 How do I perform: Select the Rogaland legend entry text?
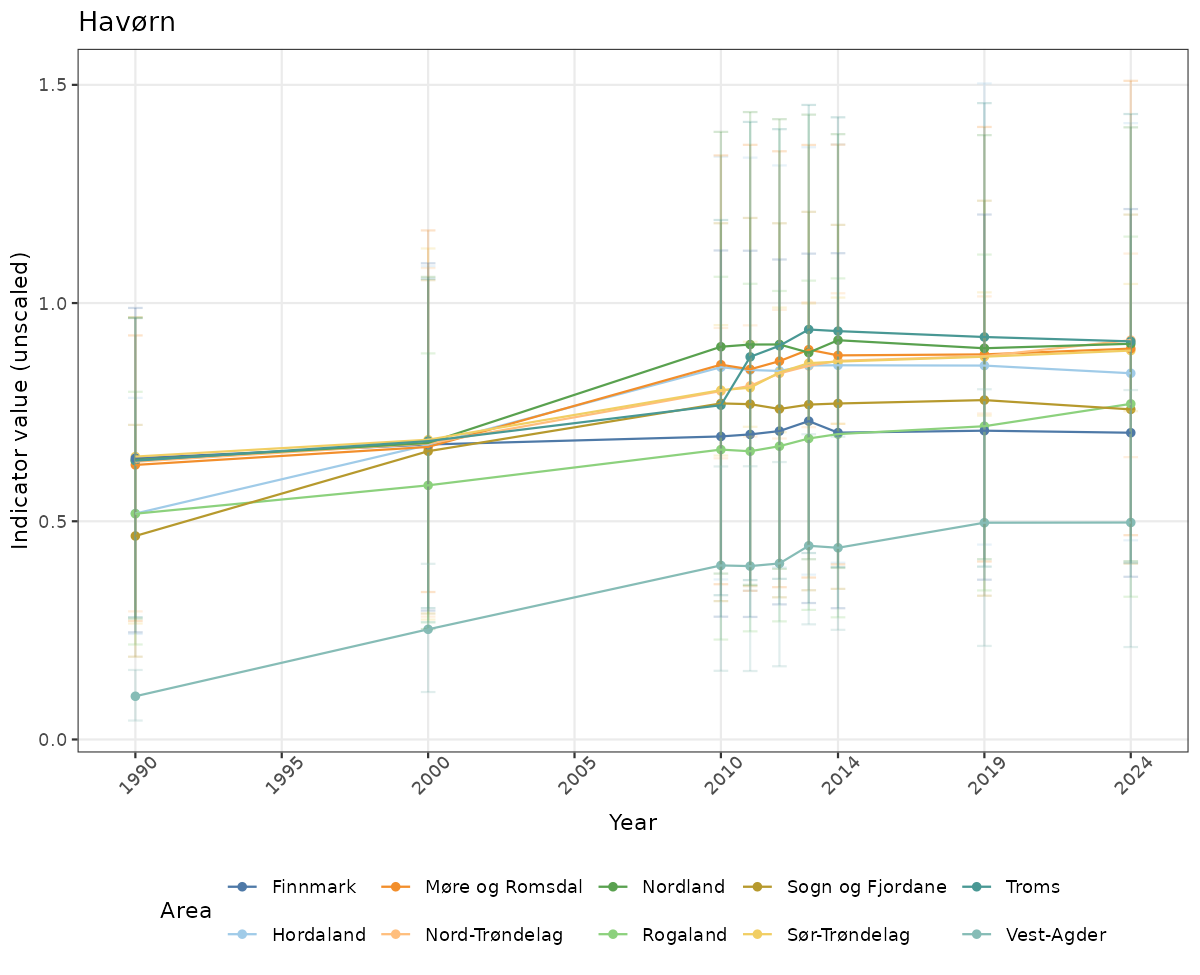(684, 936)
